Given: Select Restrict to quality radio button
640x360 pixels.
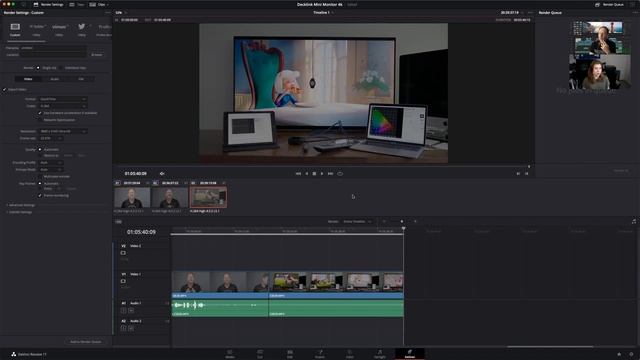Looking at the screenshot, I should coord(40,156).
